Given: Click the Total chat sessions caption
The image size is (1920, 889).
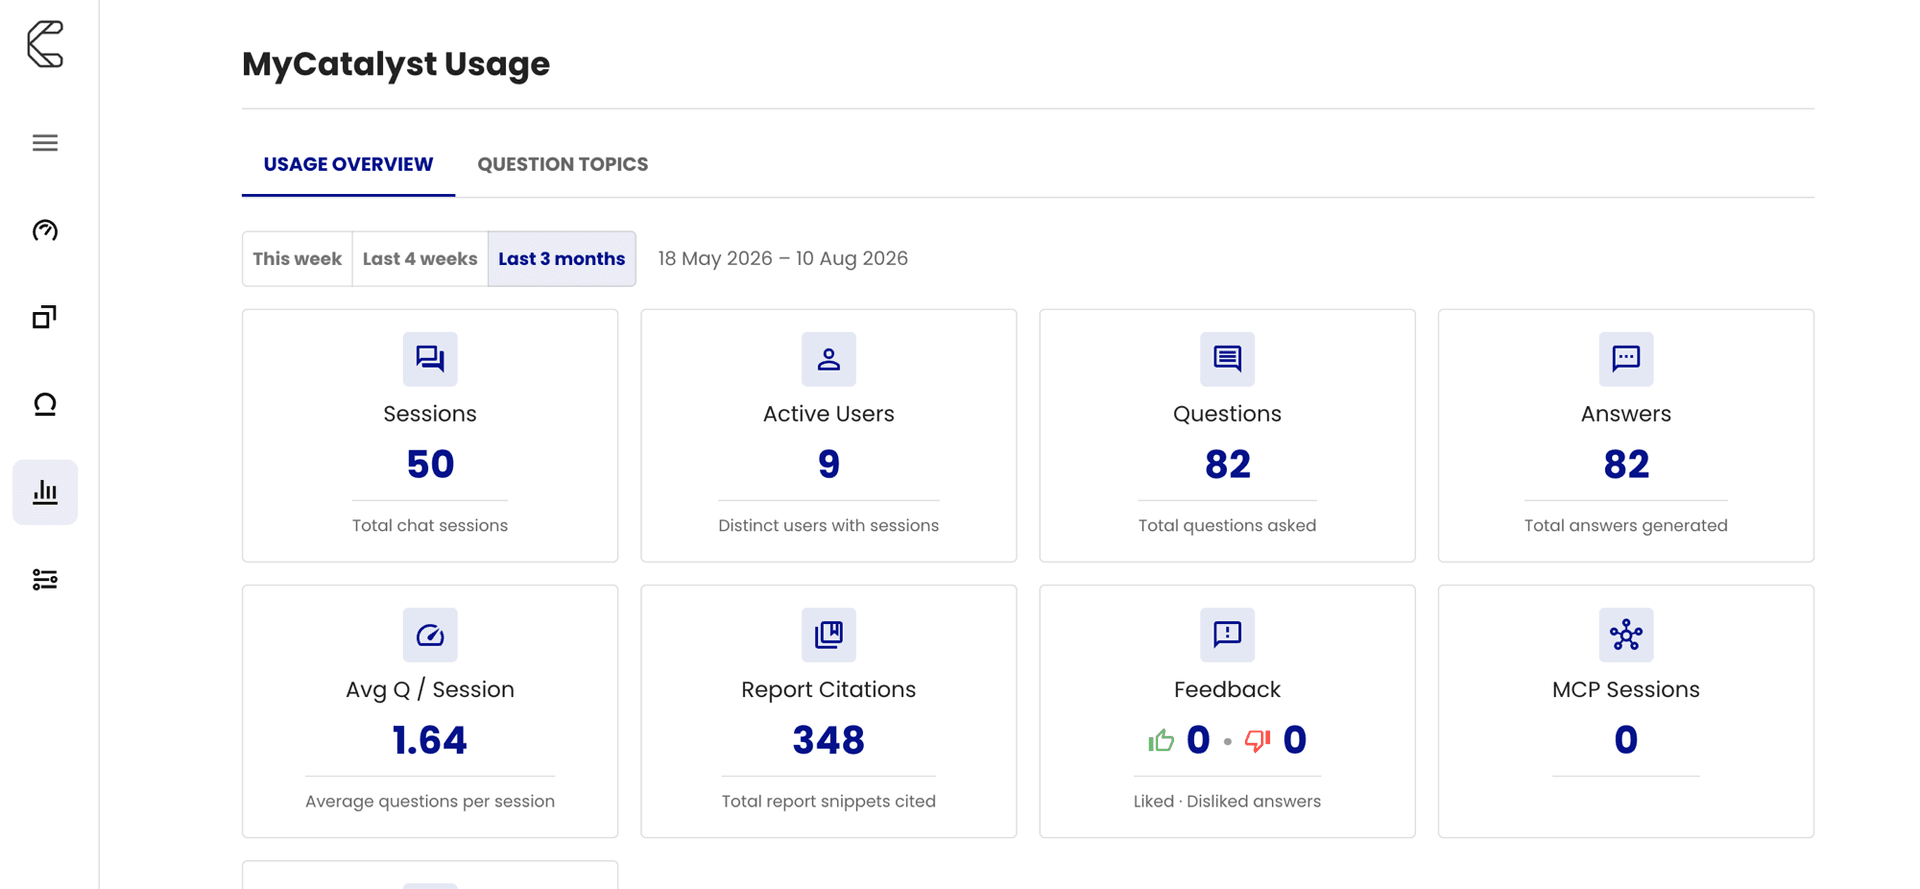Looking at the screenshot, I should [430, 526].
